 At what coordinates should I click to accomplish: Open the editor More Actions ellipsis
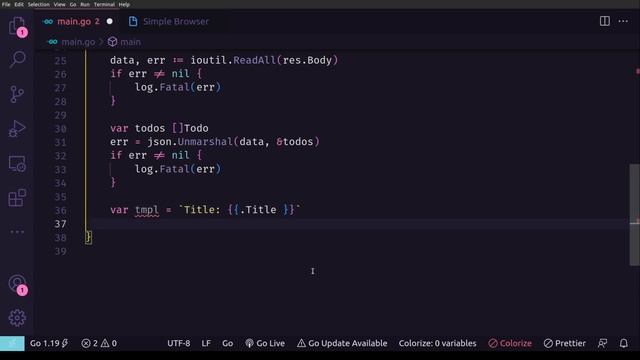(623, 21)
